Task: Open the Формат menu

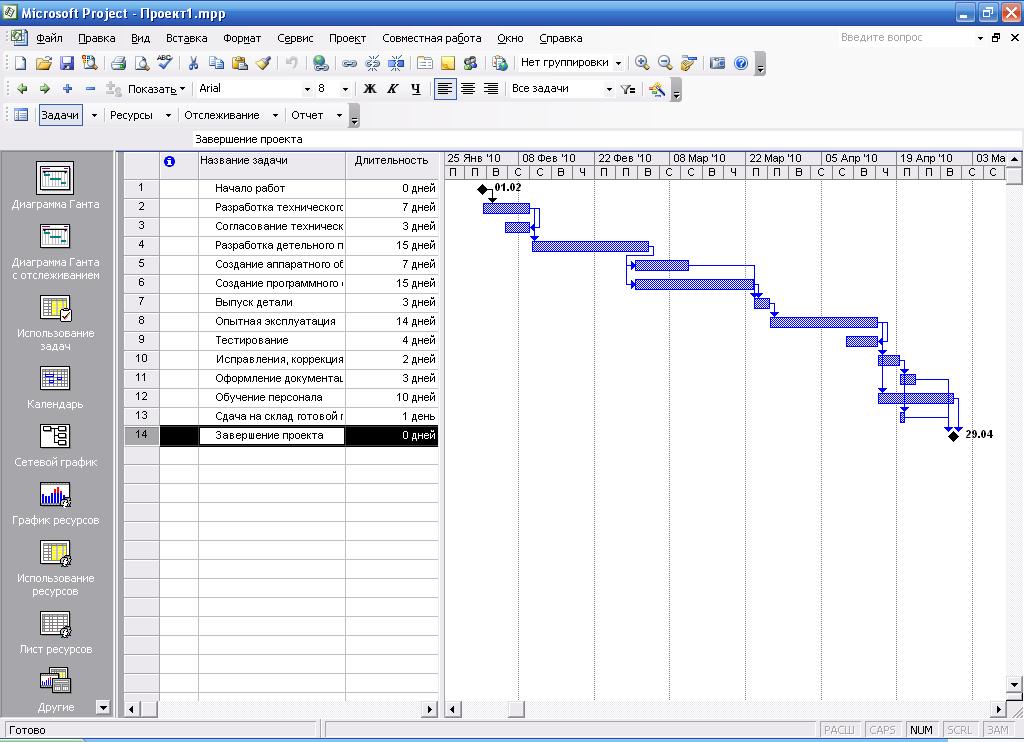Action: pos(242,38)
